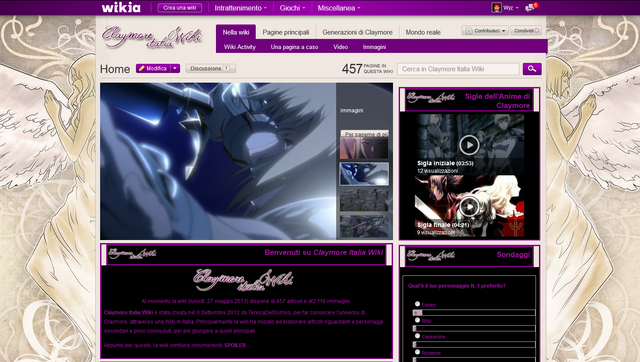Open the Miscellanea dropdown menu
Viewport: 640px width, 362px height.
coord(339,8)
